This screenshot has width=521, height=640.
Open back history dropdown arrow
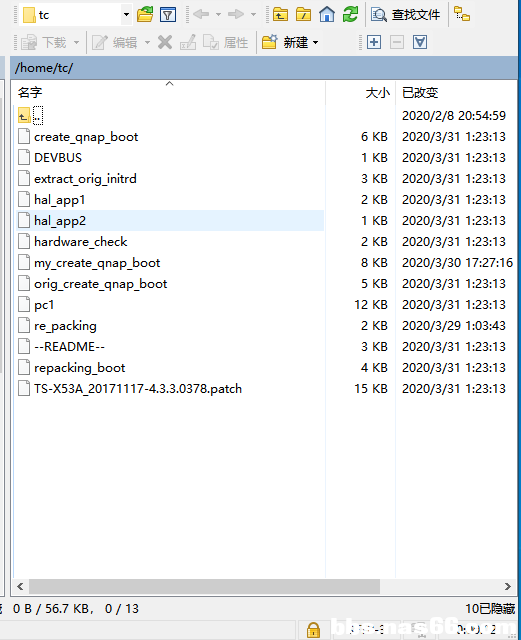pyautogui.click(x=218, y=15)
